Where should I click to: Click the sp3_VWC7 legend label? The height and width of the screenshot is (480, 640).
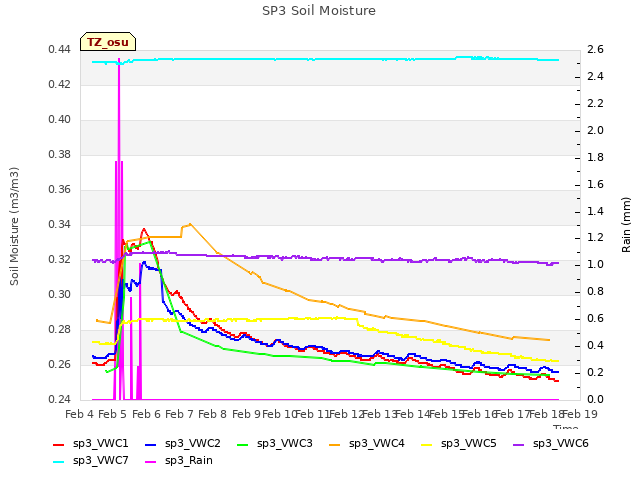tap(100, 461)
